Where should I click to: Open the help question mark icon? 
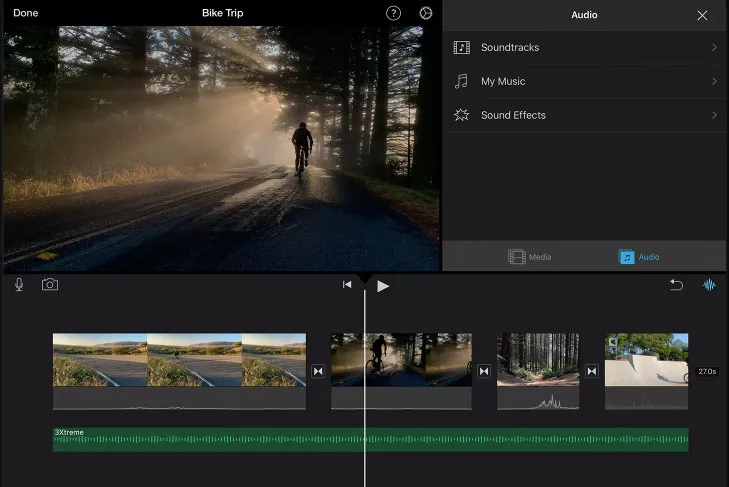(393, 13)
